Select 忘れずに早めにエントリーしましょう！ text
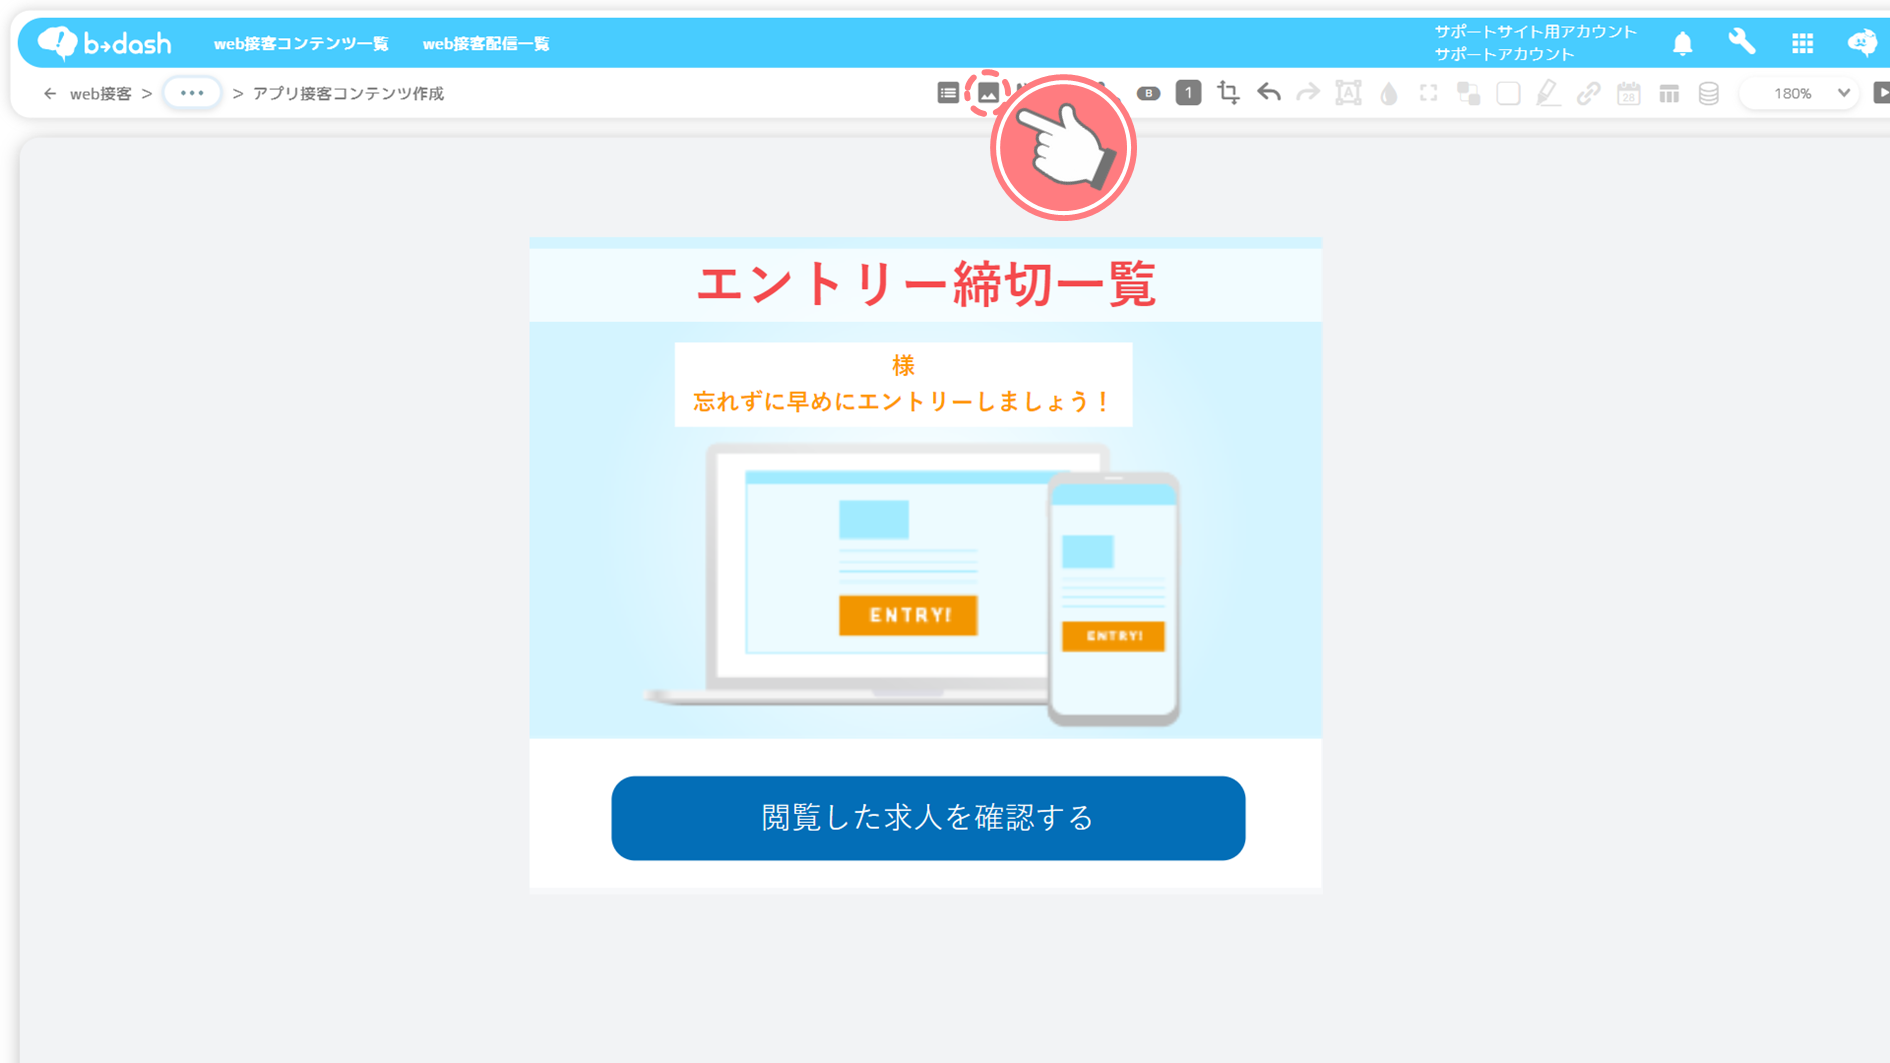The image size is (1890, 1063). click(903, 402)
